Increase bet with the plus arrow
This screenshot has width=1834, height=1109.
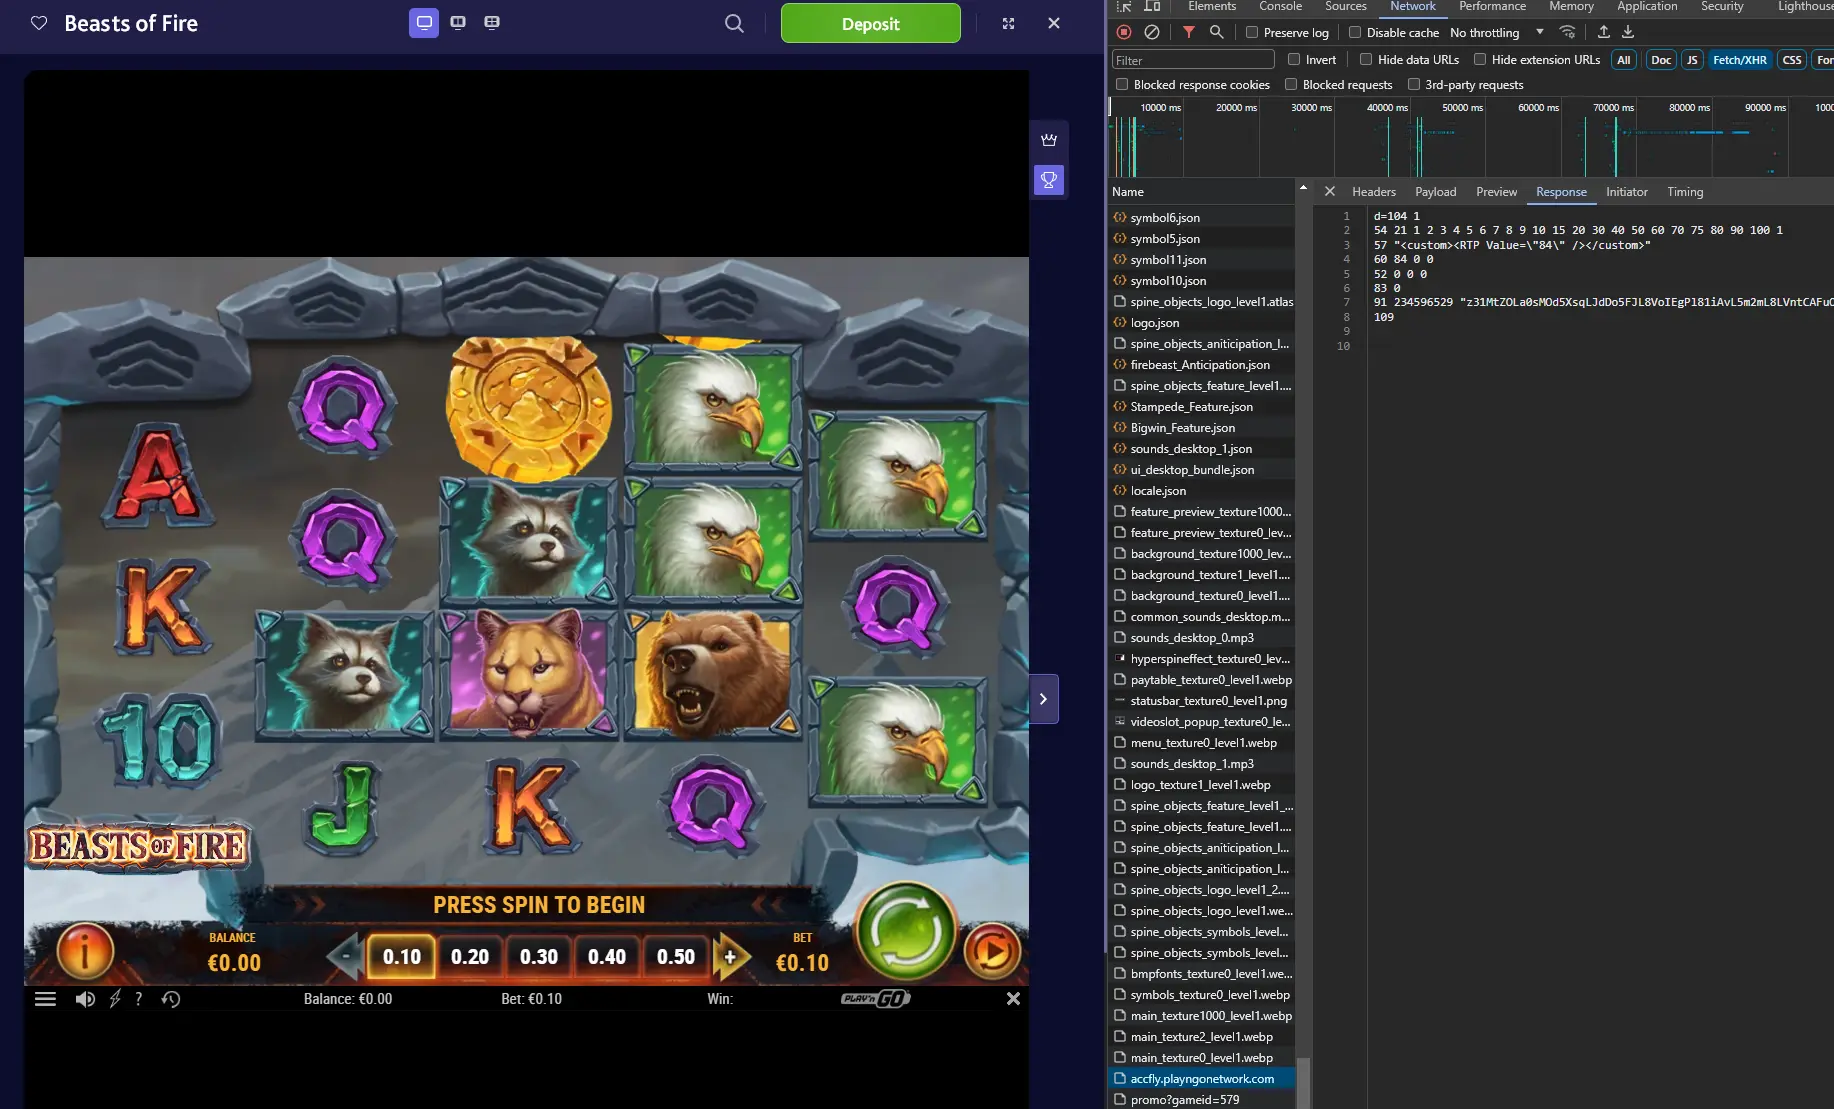tap(731, 957)
